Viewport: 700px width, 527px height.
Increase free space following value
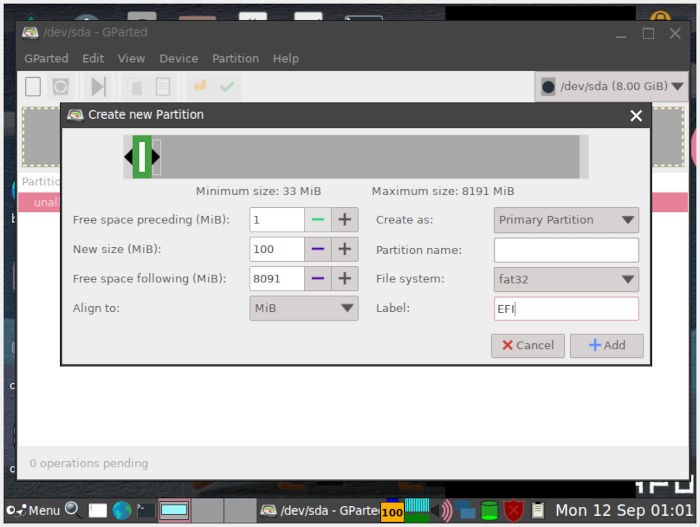[x=344, y=278]
